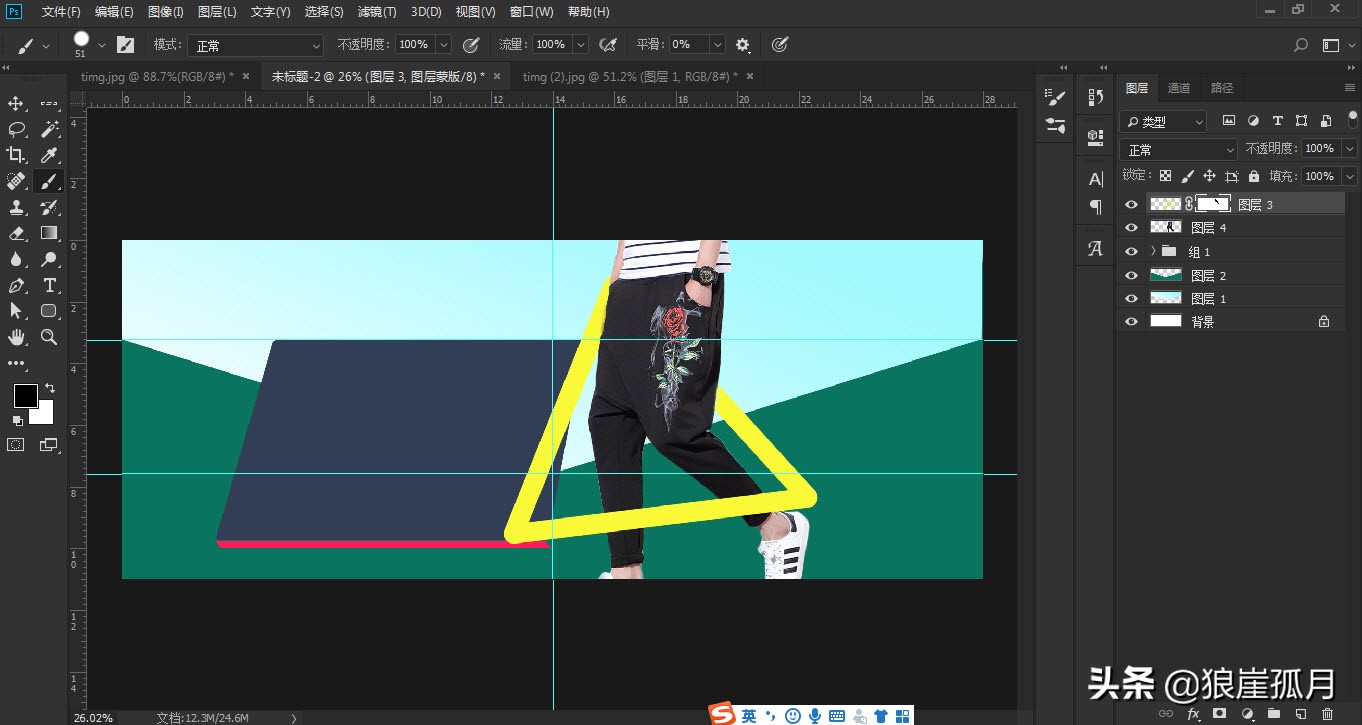The width and height of the screenshot is (1362, 725).
Task: Open the brush 模式 dropdown showing 正常
Action: pos(257,45)
